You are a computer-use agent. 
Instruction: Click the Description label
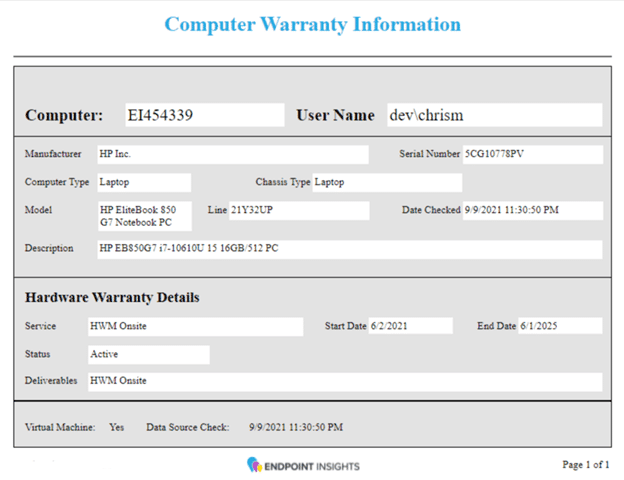[x=49, y=249]
